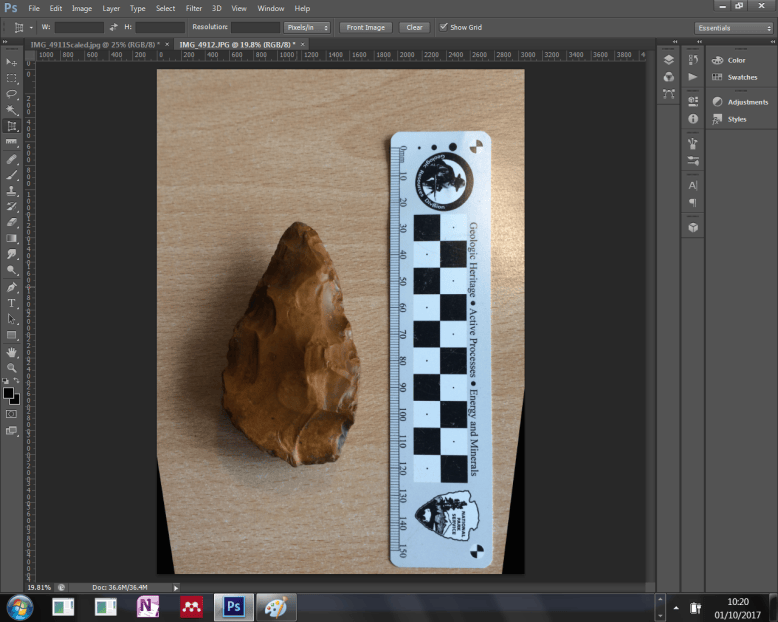The image size is (778, 622).
Task: Open the History panel icon
Action: click(693, 60)
